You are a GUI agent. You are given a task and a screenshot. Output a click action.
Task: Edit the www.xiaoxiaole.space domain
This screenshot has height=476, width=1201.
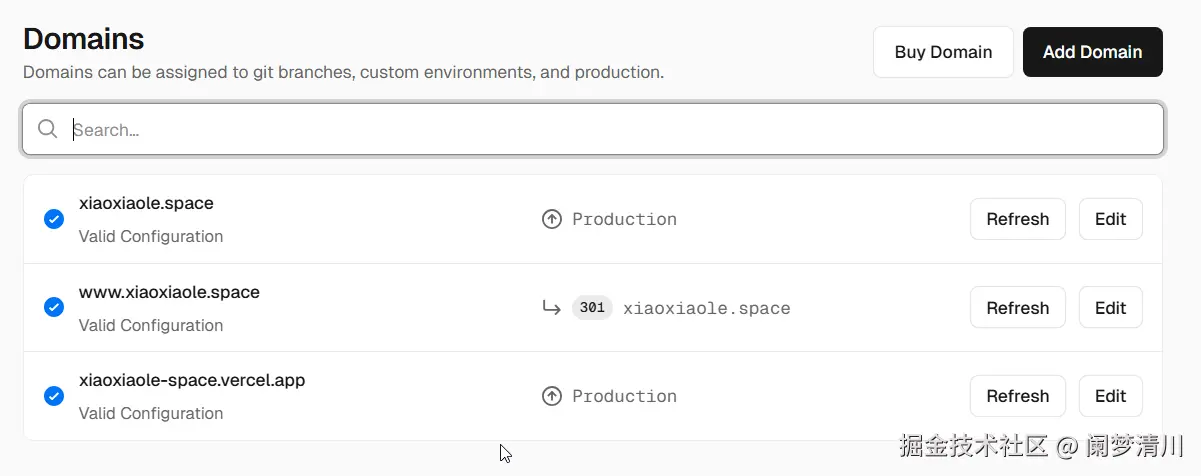(x=1110, y=308)
